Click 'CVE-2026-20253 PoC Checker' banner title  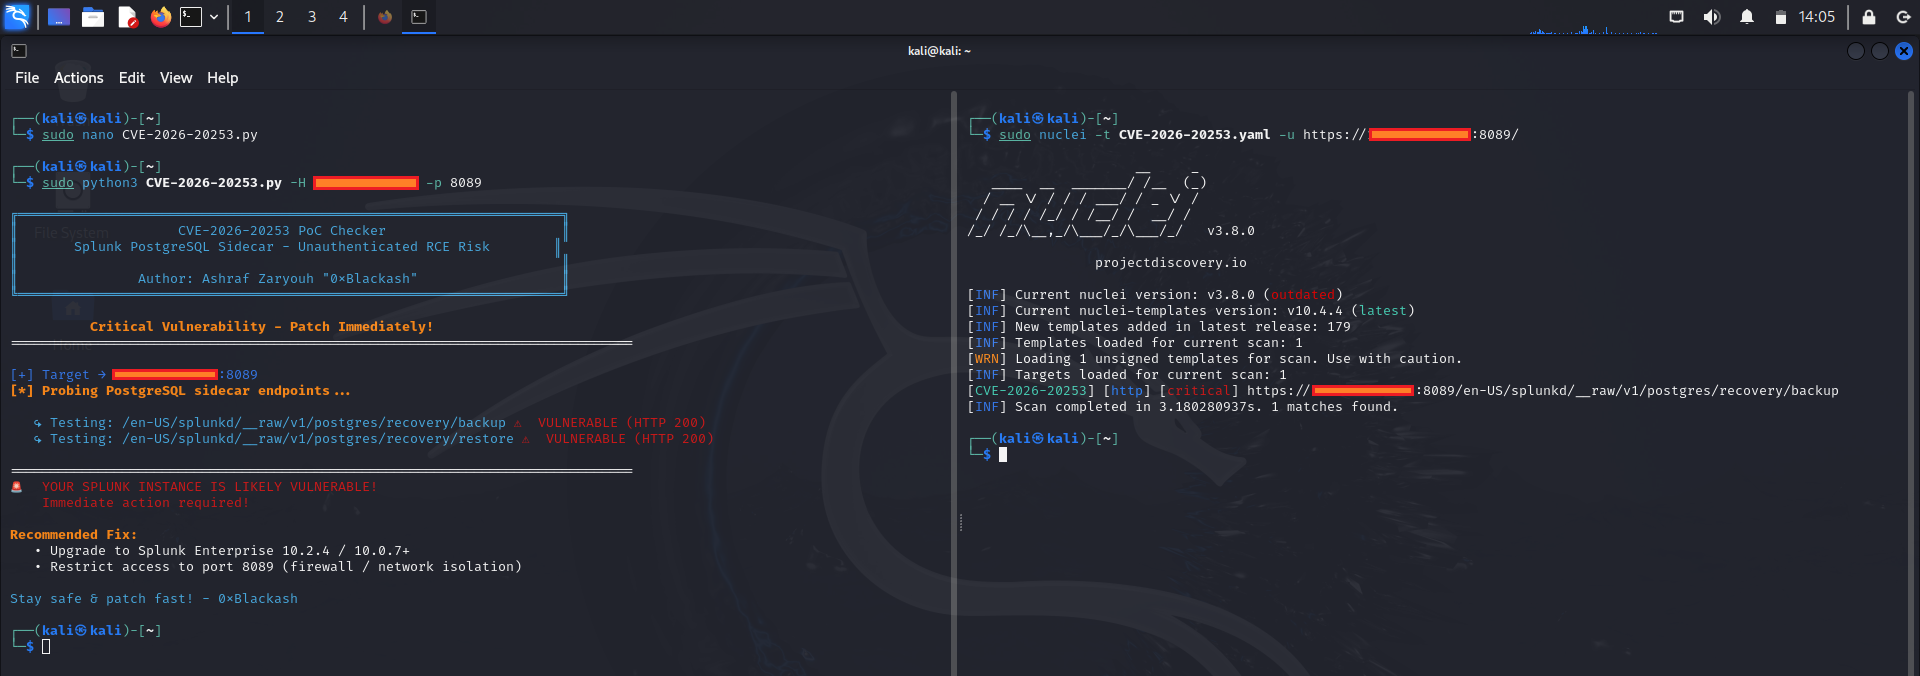281,231
